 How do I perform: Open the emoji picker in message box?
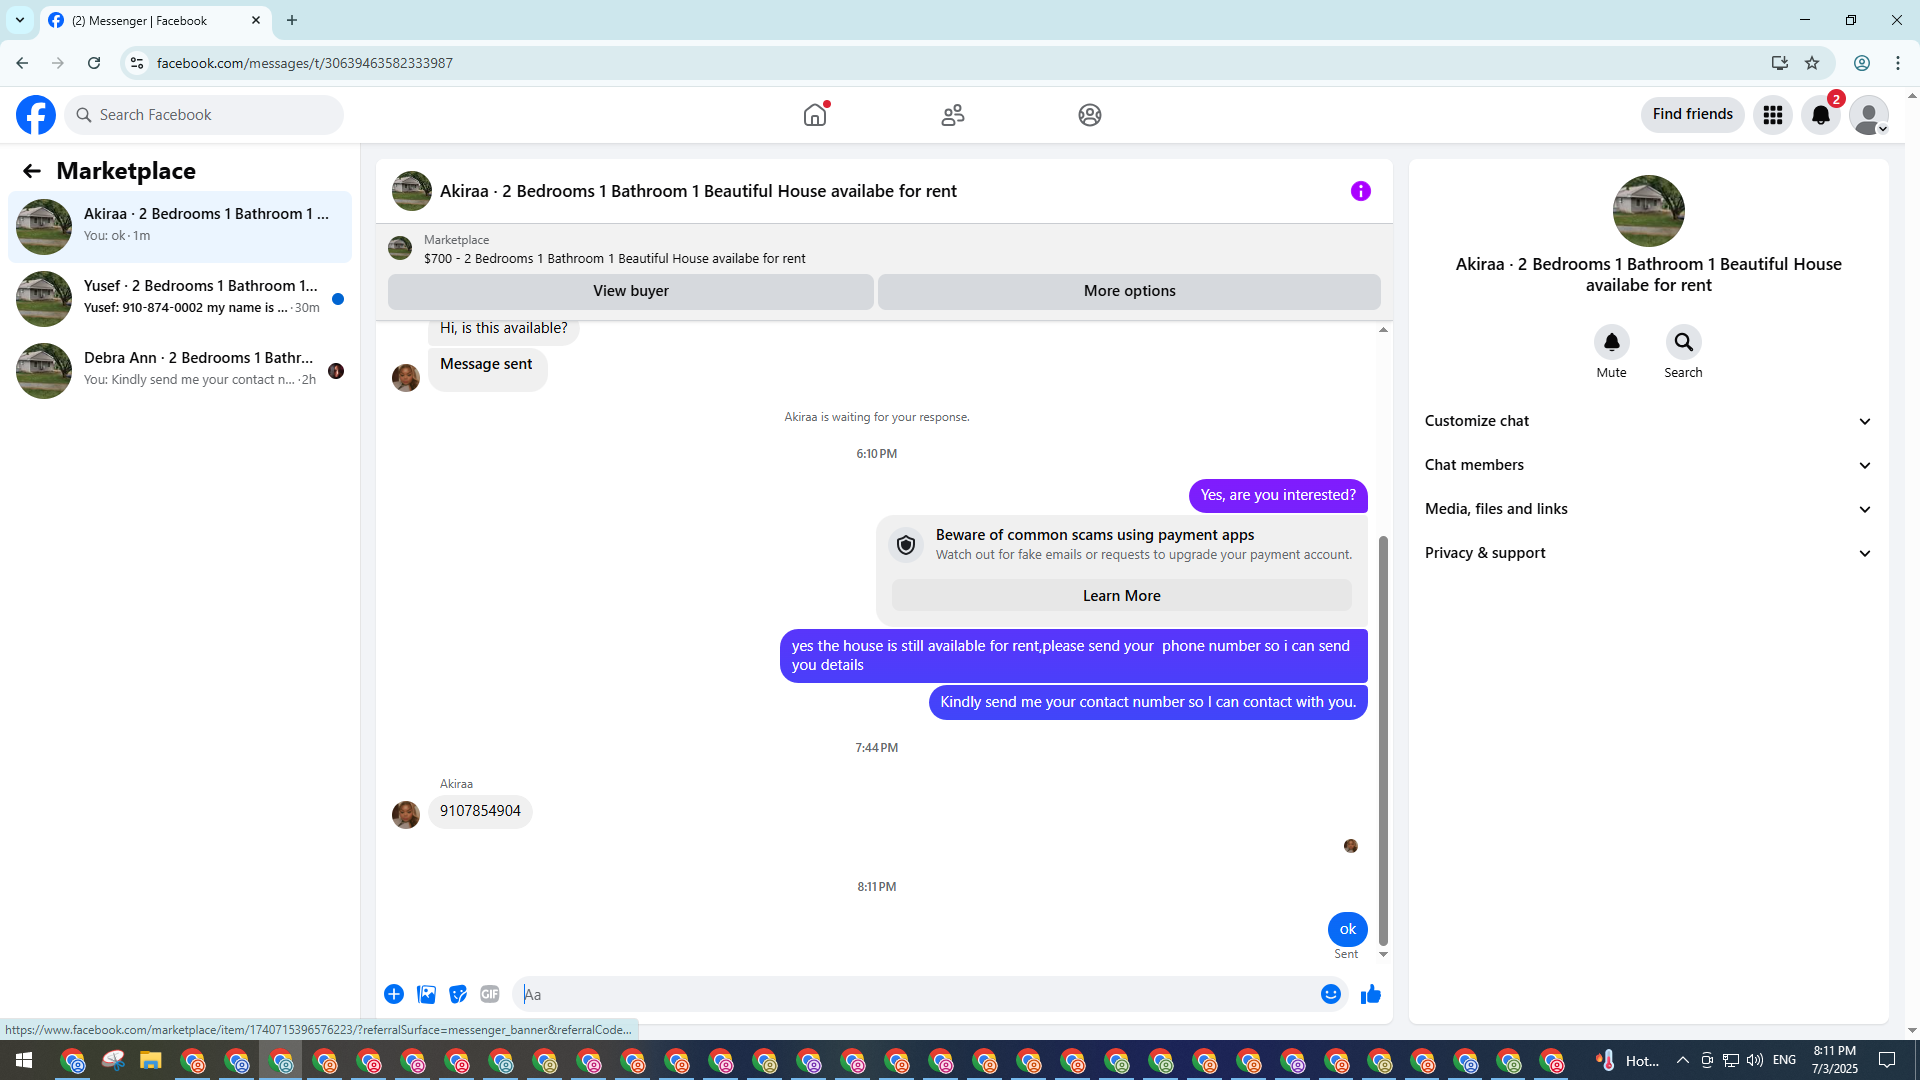pyautogui.click(x=1330, y=994)
